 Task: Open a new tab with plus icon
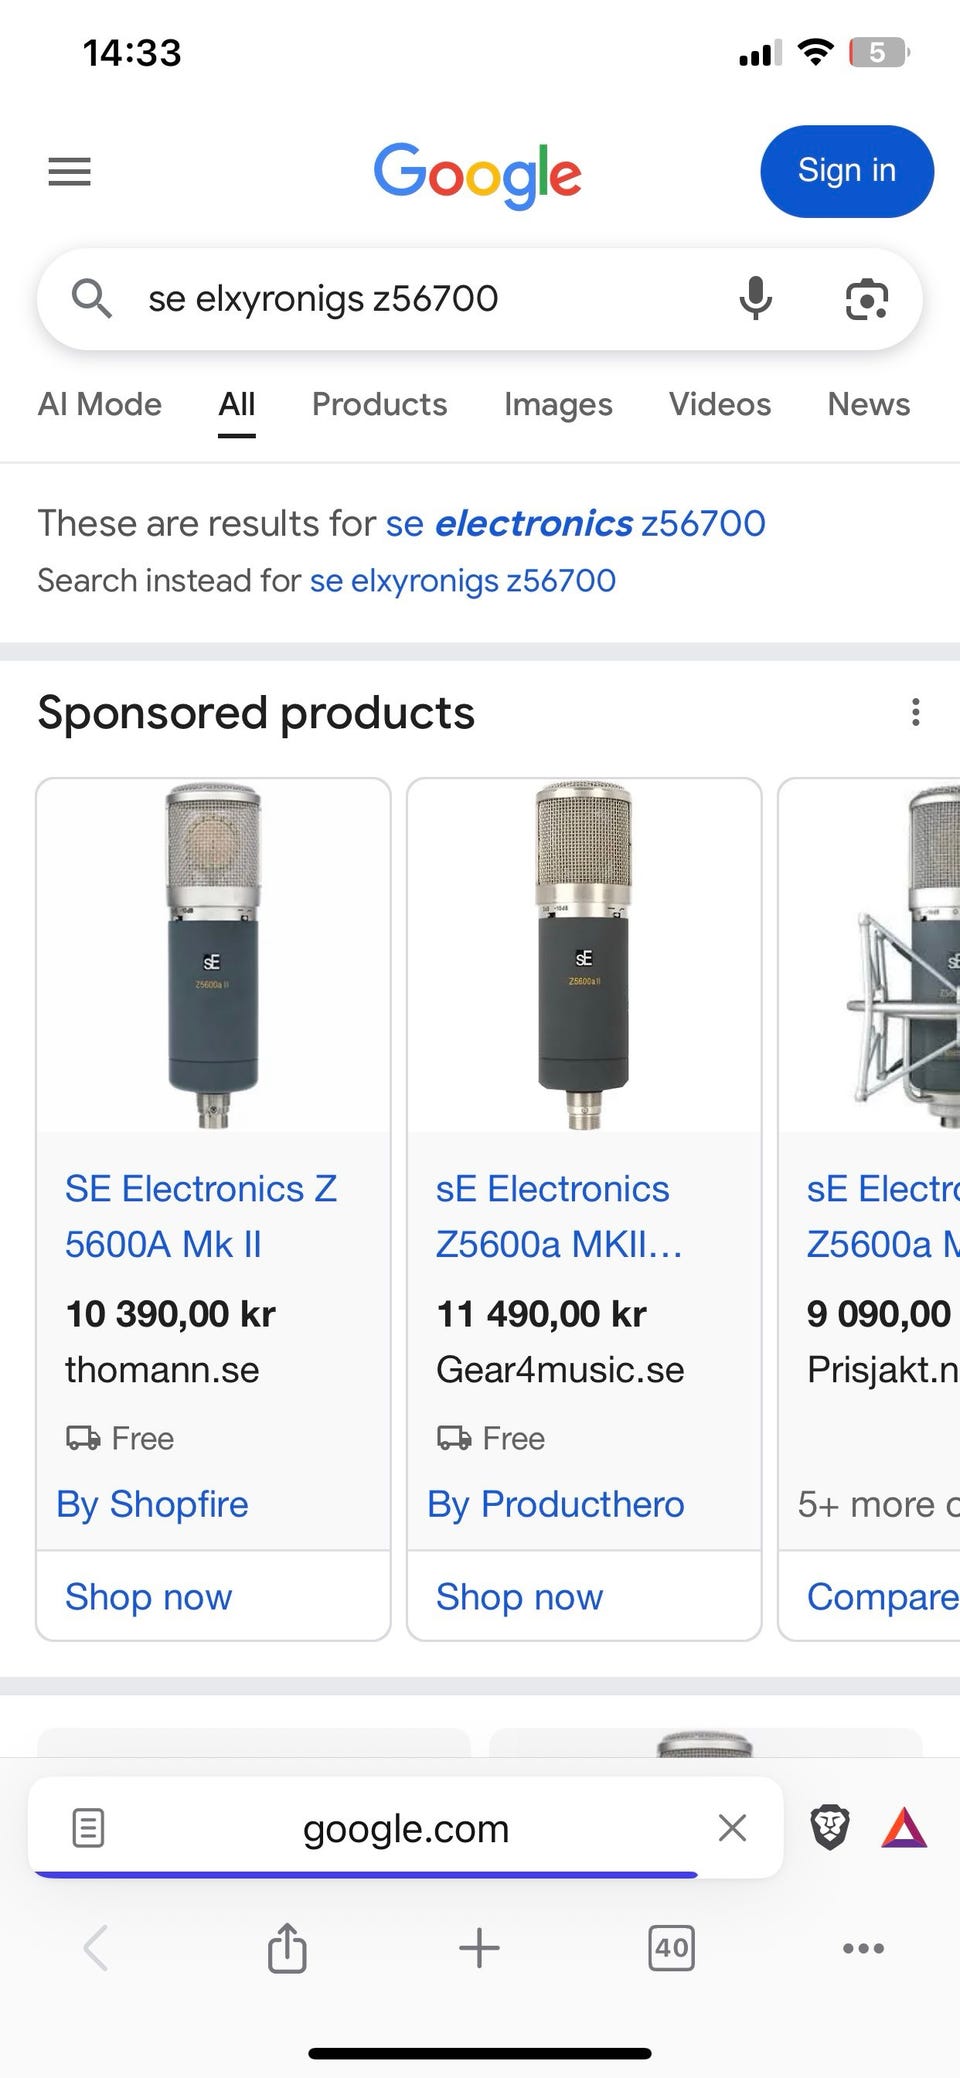point(479,1948)
